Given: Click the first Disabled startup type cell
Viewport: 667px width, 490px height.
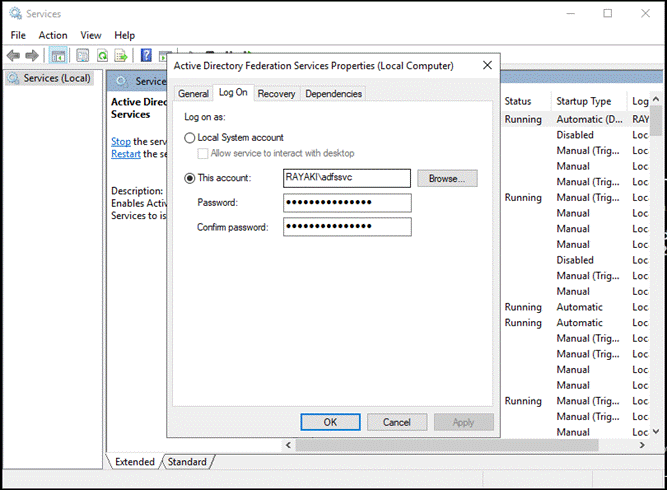Looking at the screenshot, I should tap(575, 135).
